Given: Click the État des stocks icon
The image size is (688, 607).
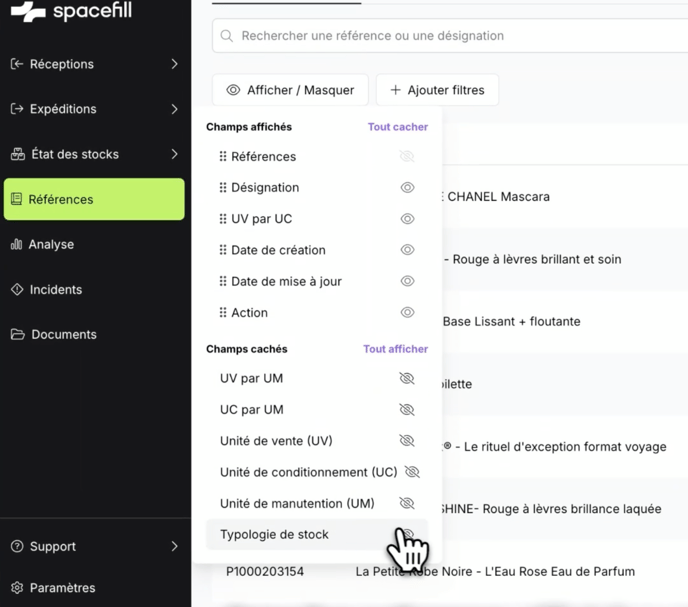Looking at the screenshot, I should pos(17,154).
